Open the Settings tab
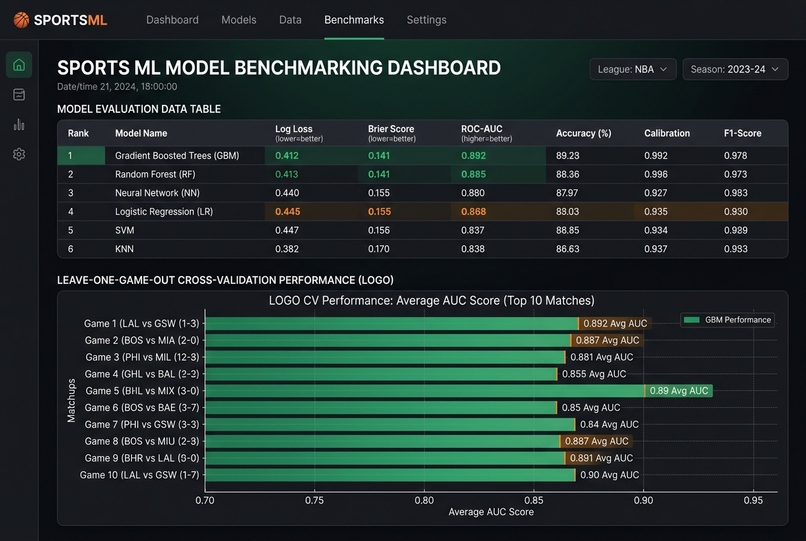 [x=426, y=20]
